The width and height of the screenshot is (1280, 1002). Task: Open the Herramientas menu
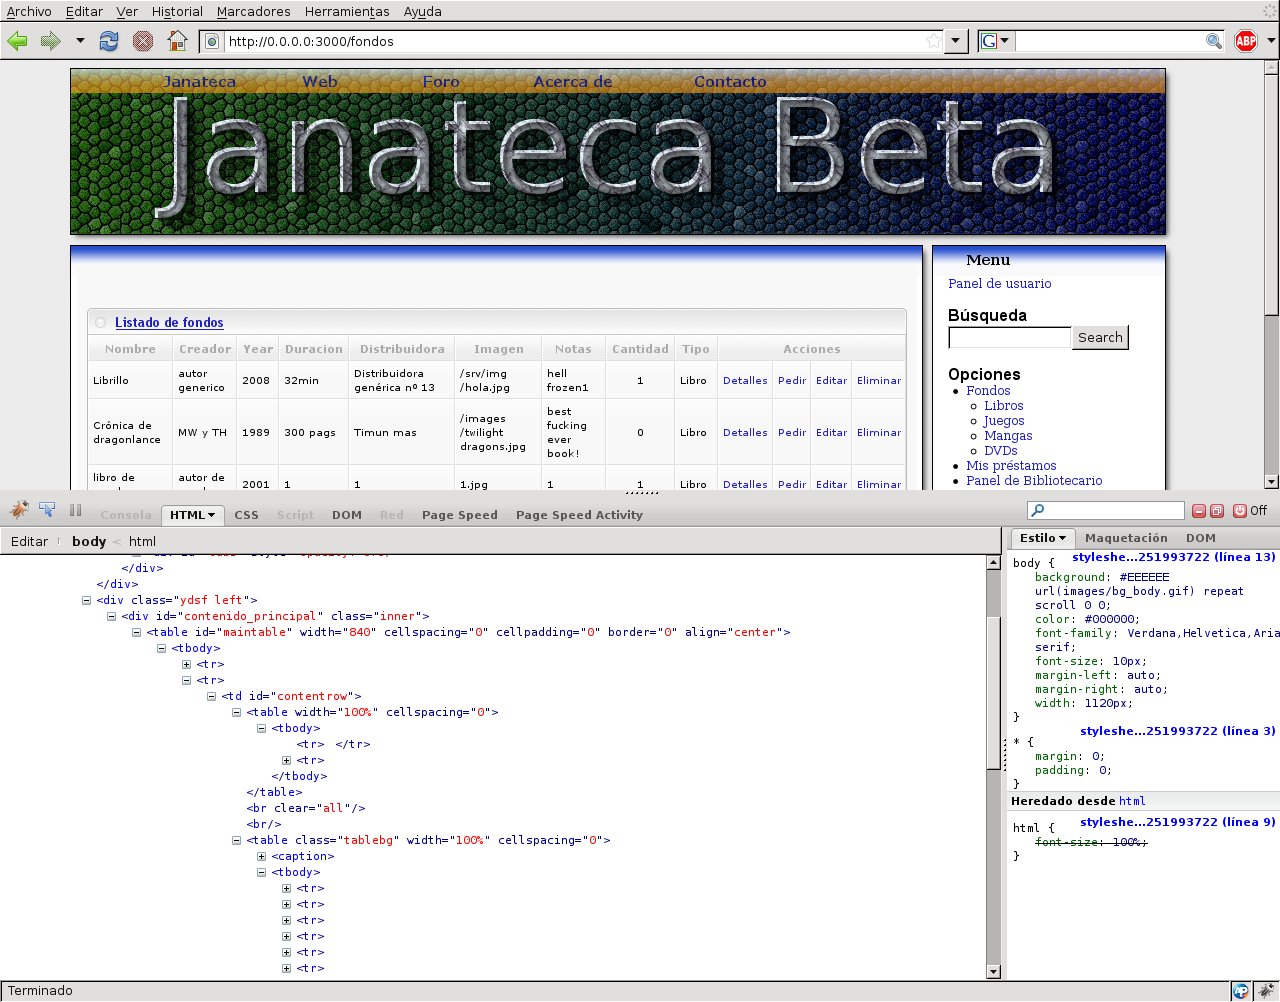[347, 11]
